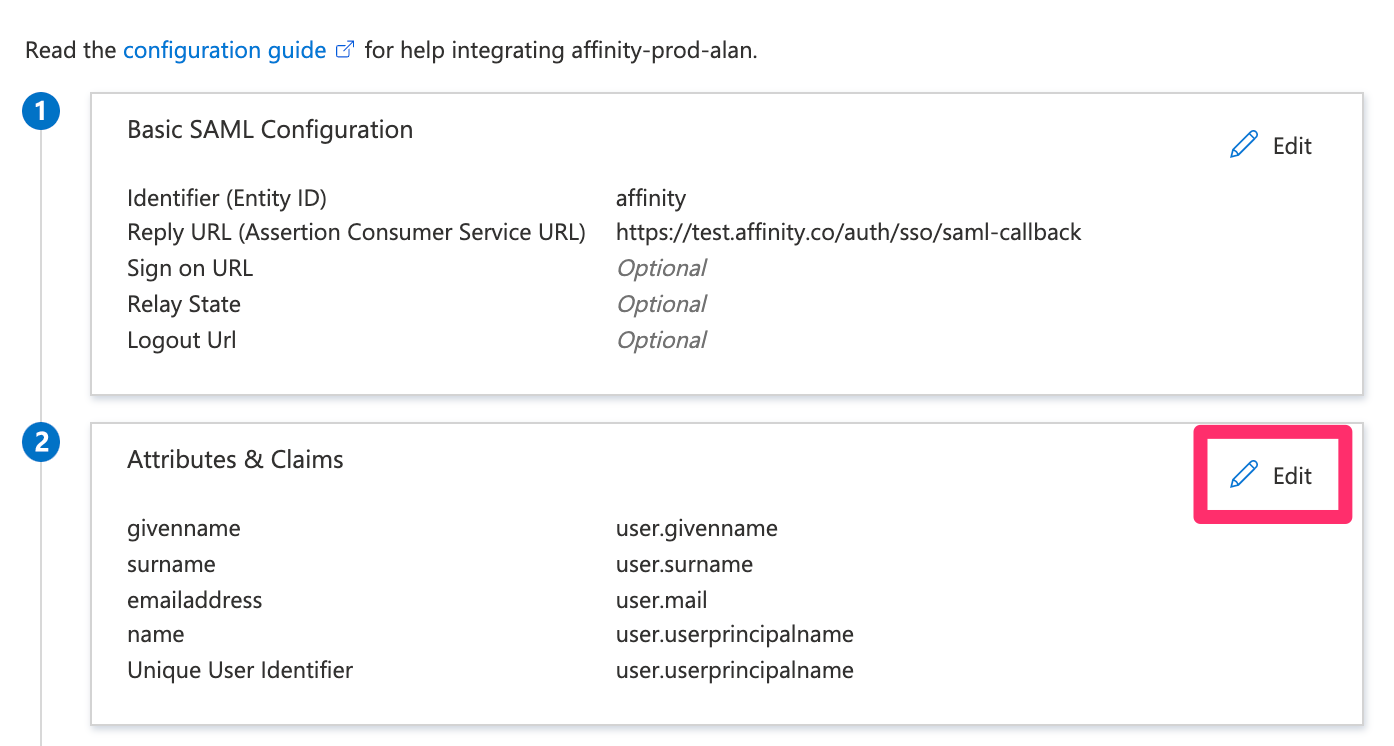Viewport: 1394px width, 746px height.
Task: Click the Unique User Identifier claim entry
Action: (240, 669)
